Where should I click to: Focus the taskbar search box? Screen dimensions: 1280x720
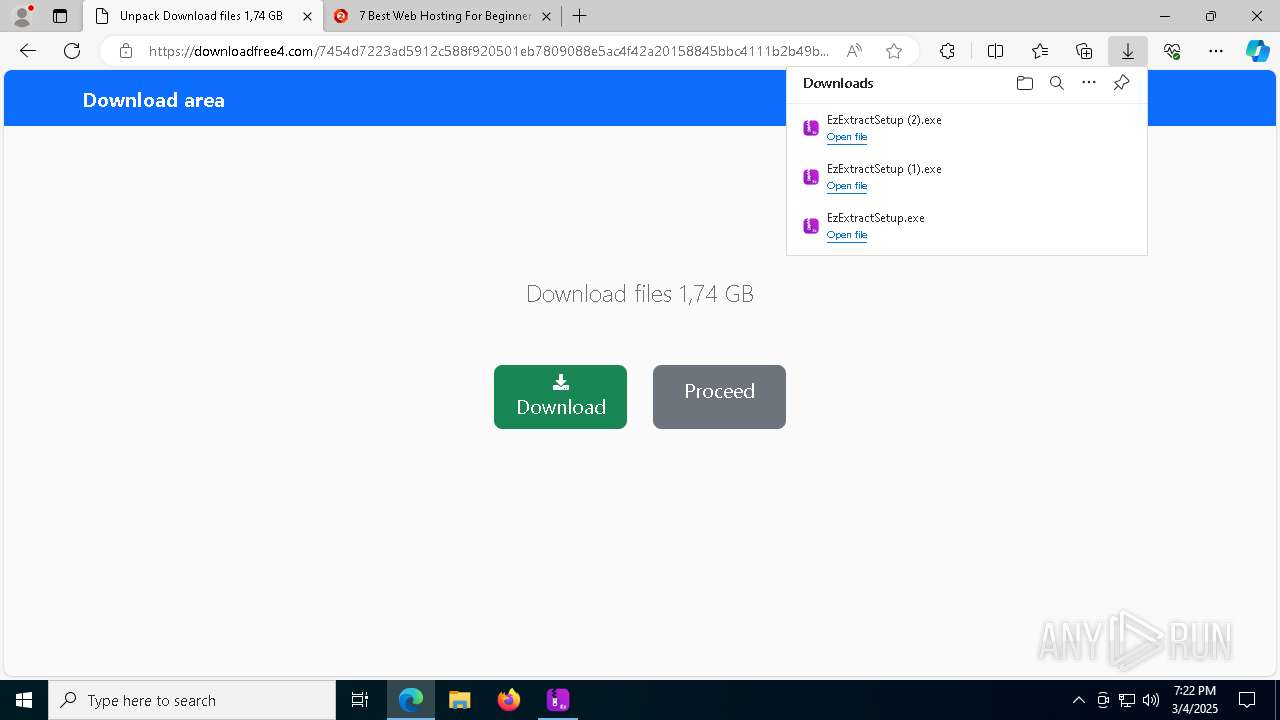pyautogui.click(x=192, y=700)
